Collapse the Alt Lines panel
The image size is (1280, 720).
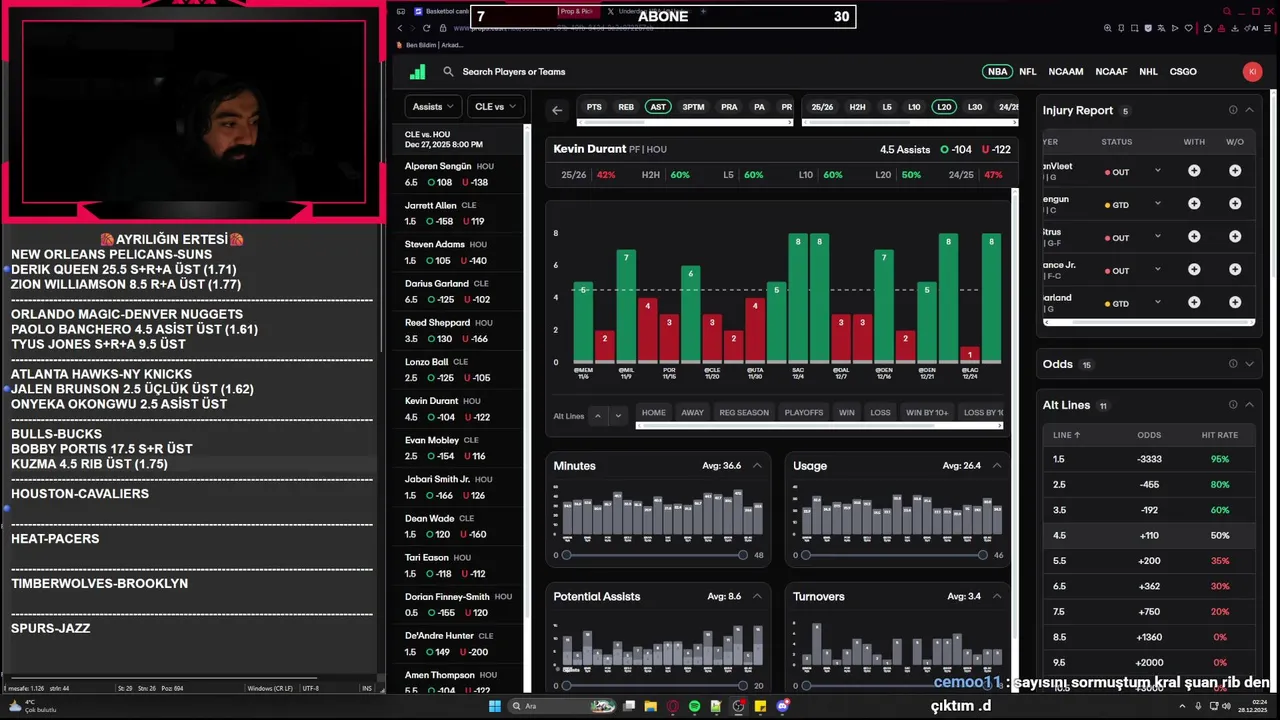1249,405
